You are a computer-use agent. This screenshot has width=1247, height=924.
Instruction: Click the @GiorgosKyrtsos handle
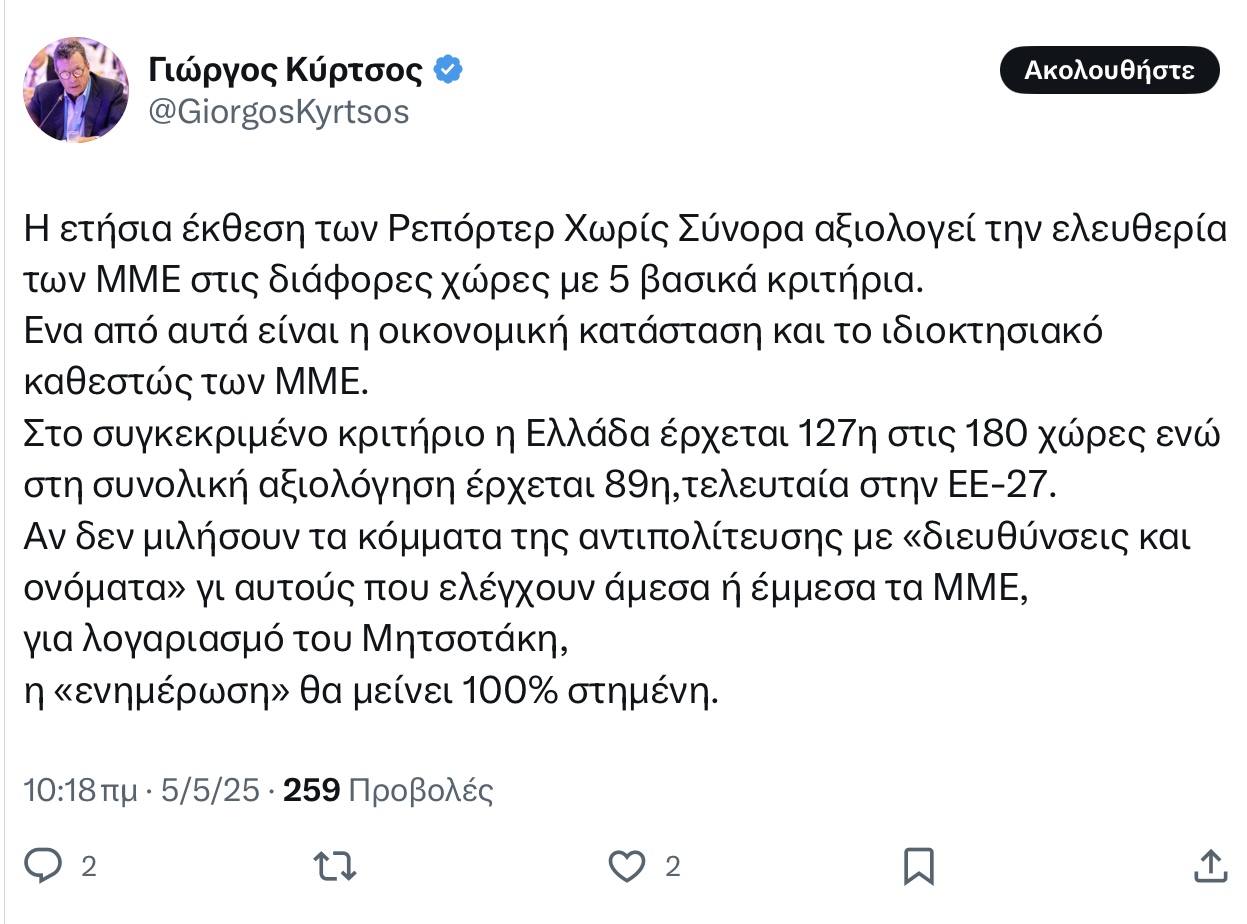click(278, 112)
